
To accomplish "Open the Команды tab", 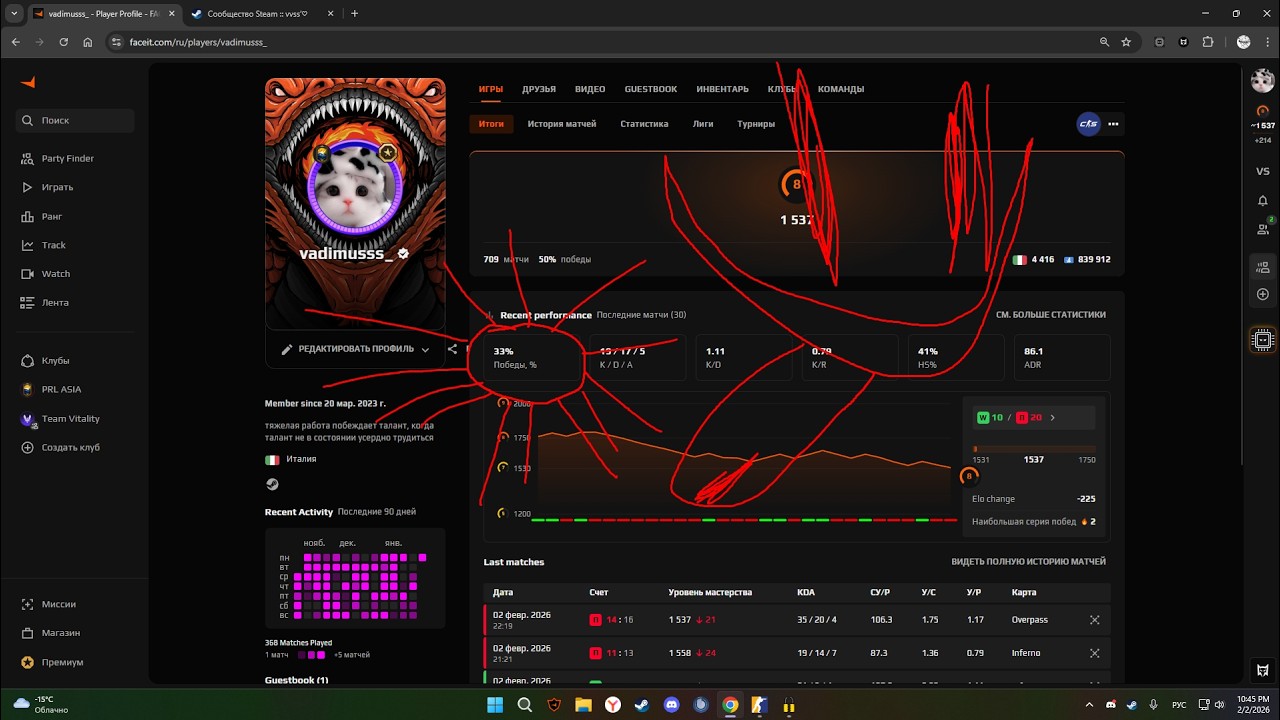I will [841, 89].
